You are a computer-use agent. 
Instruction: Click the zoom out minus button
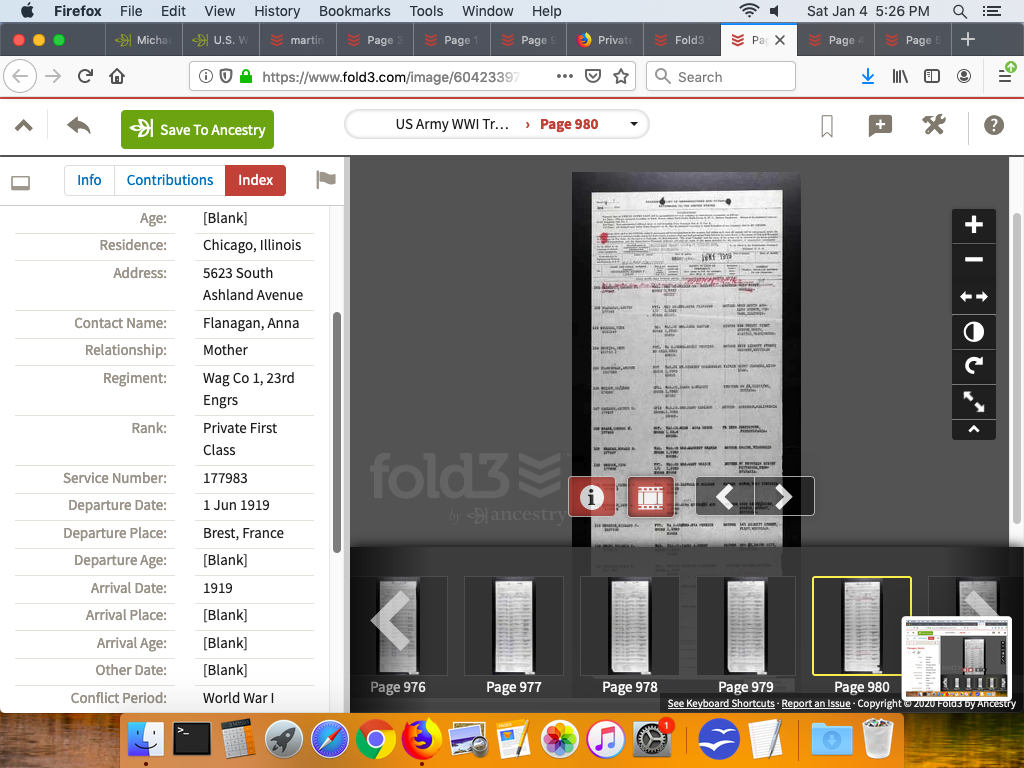click(x=973, y=260)
